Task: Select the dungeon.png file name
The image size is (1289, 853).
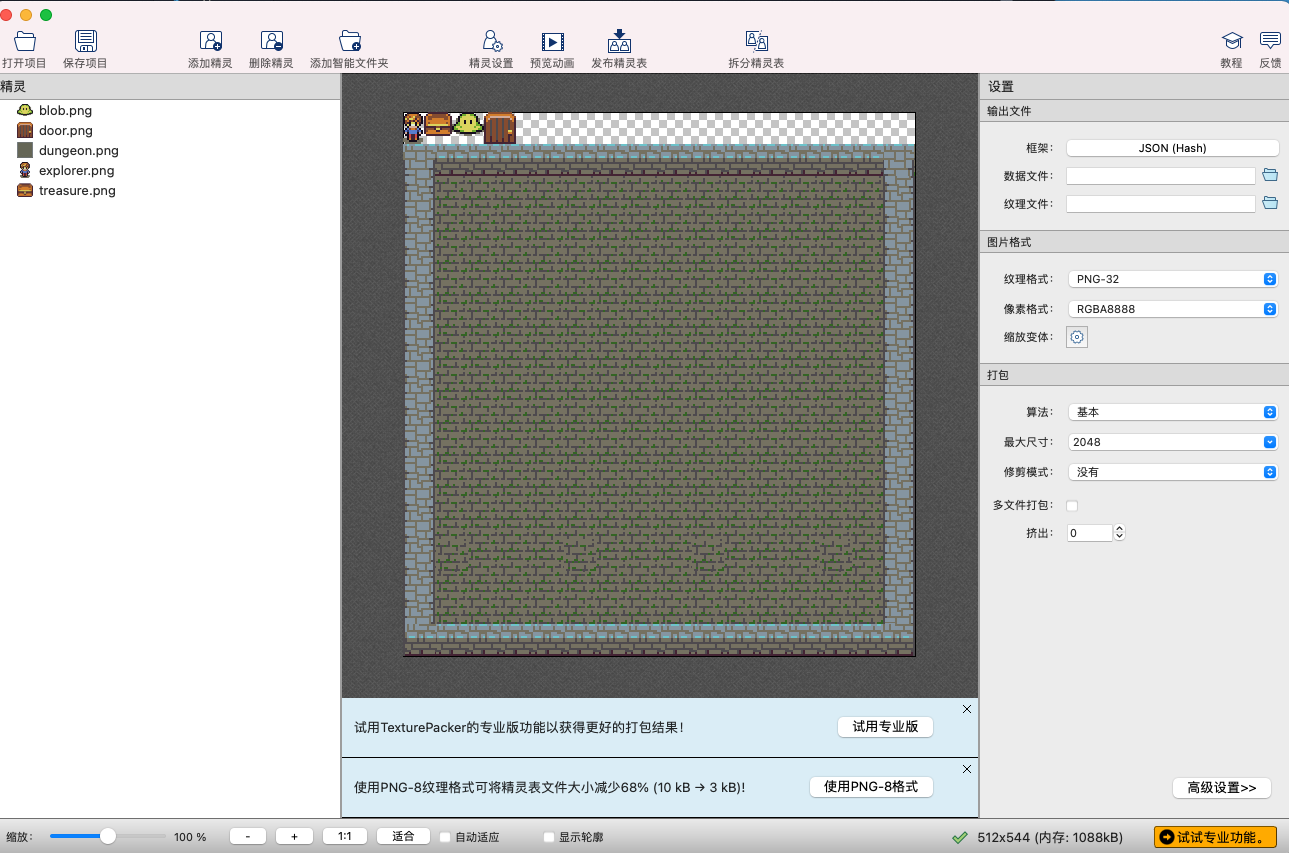Action: [79, 151]
